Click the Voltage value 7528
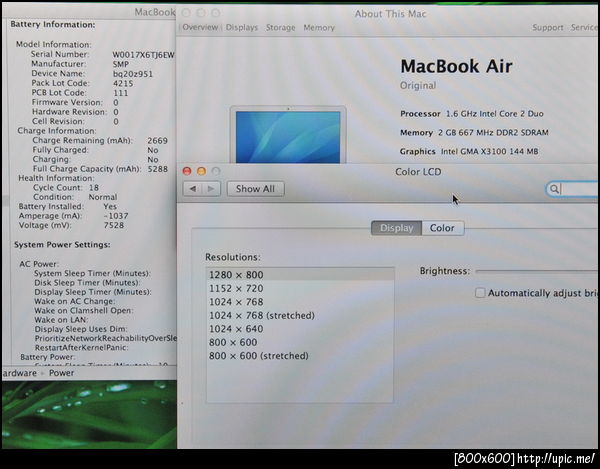Image resolution: width=600 pixels, height=469 pixels. [x=114, y=225]
